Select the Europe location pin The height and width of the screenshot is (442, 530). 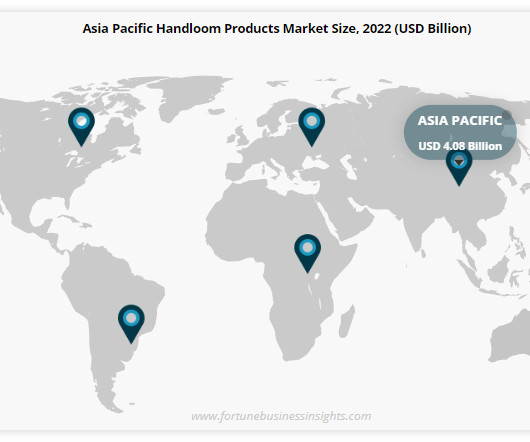click(312, 127)
